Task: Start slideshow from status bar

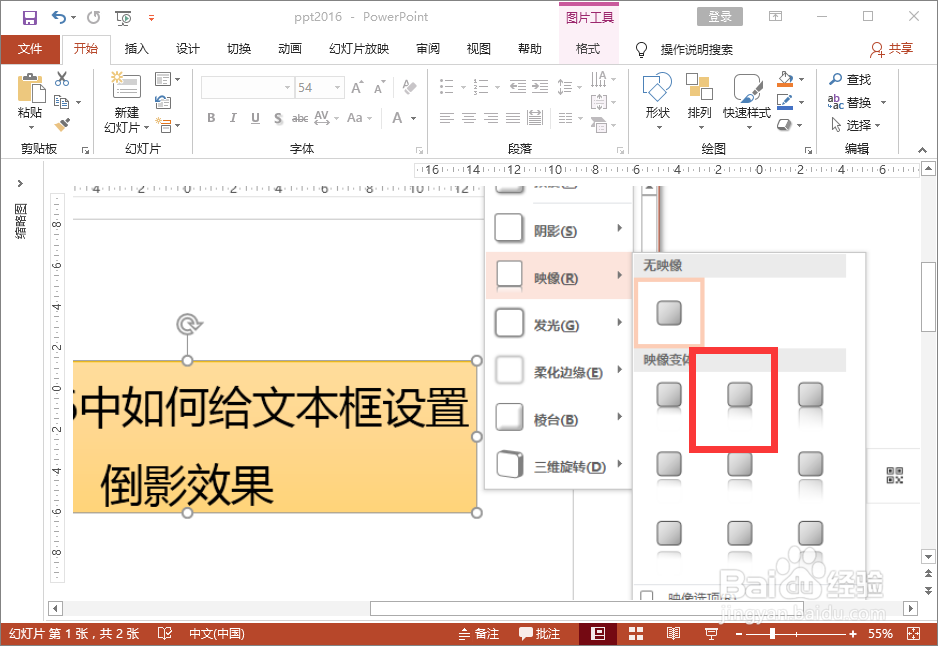Action: (711, 633)
